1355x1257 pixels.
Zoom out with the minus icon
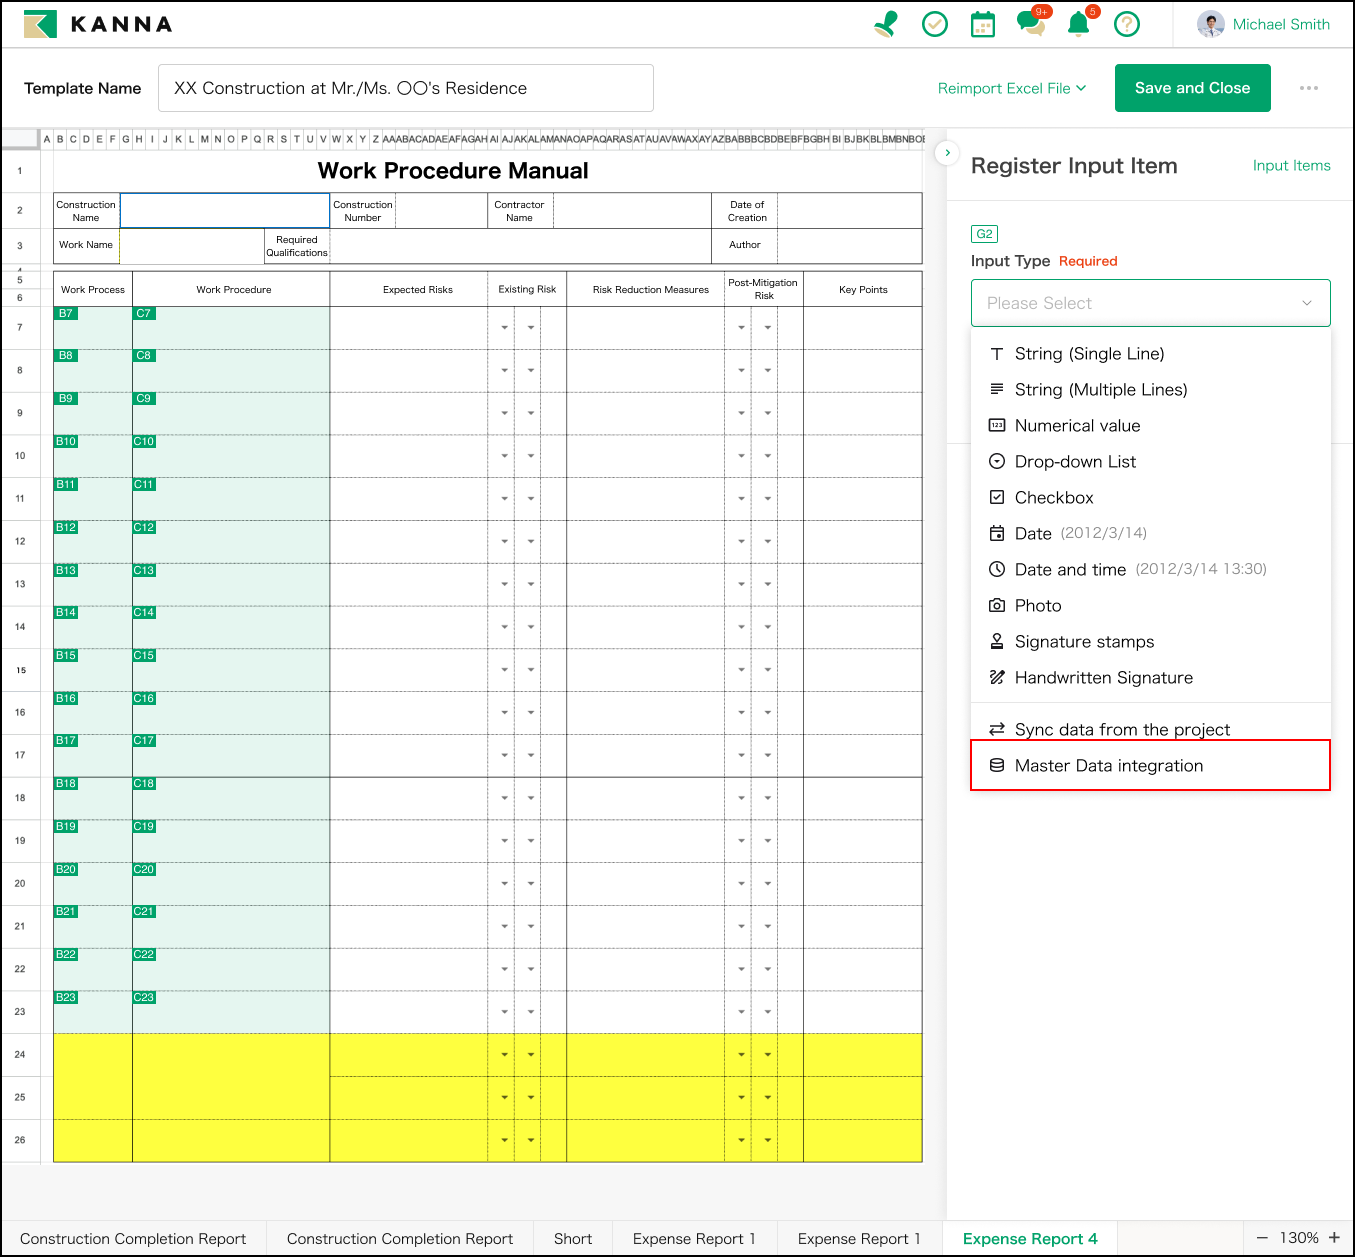pyautogui.click(x=1262, y=1238)
